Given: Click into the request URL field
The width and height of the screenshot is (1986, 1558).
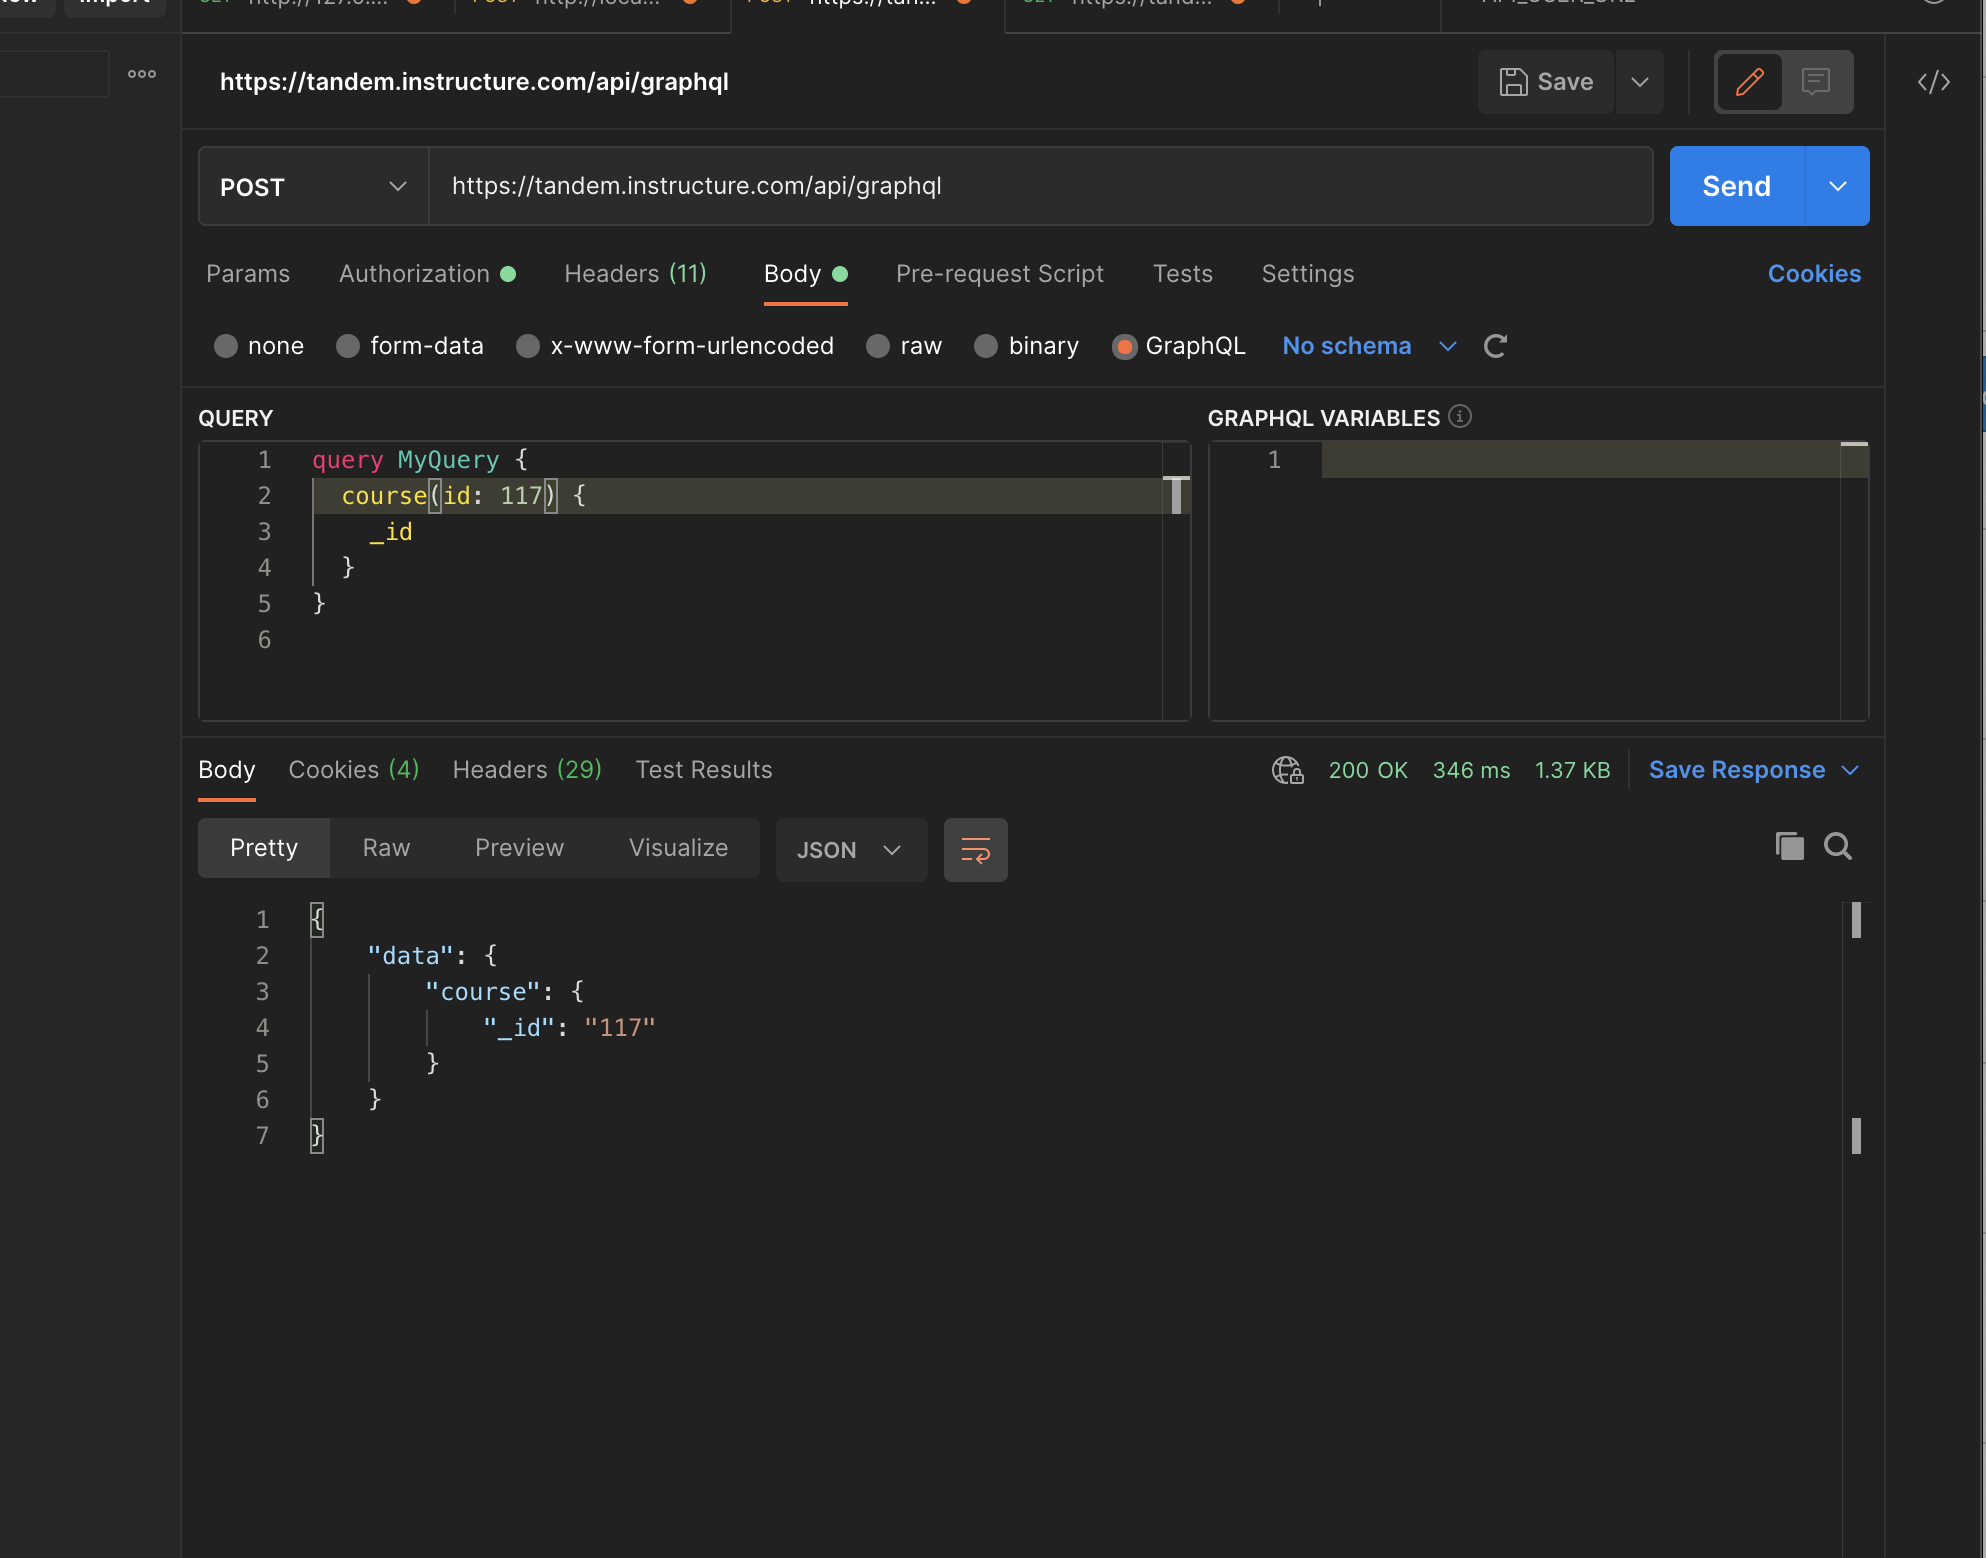Looking at the screenshot, I should (x=1040, y=187).
